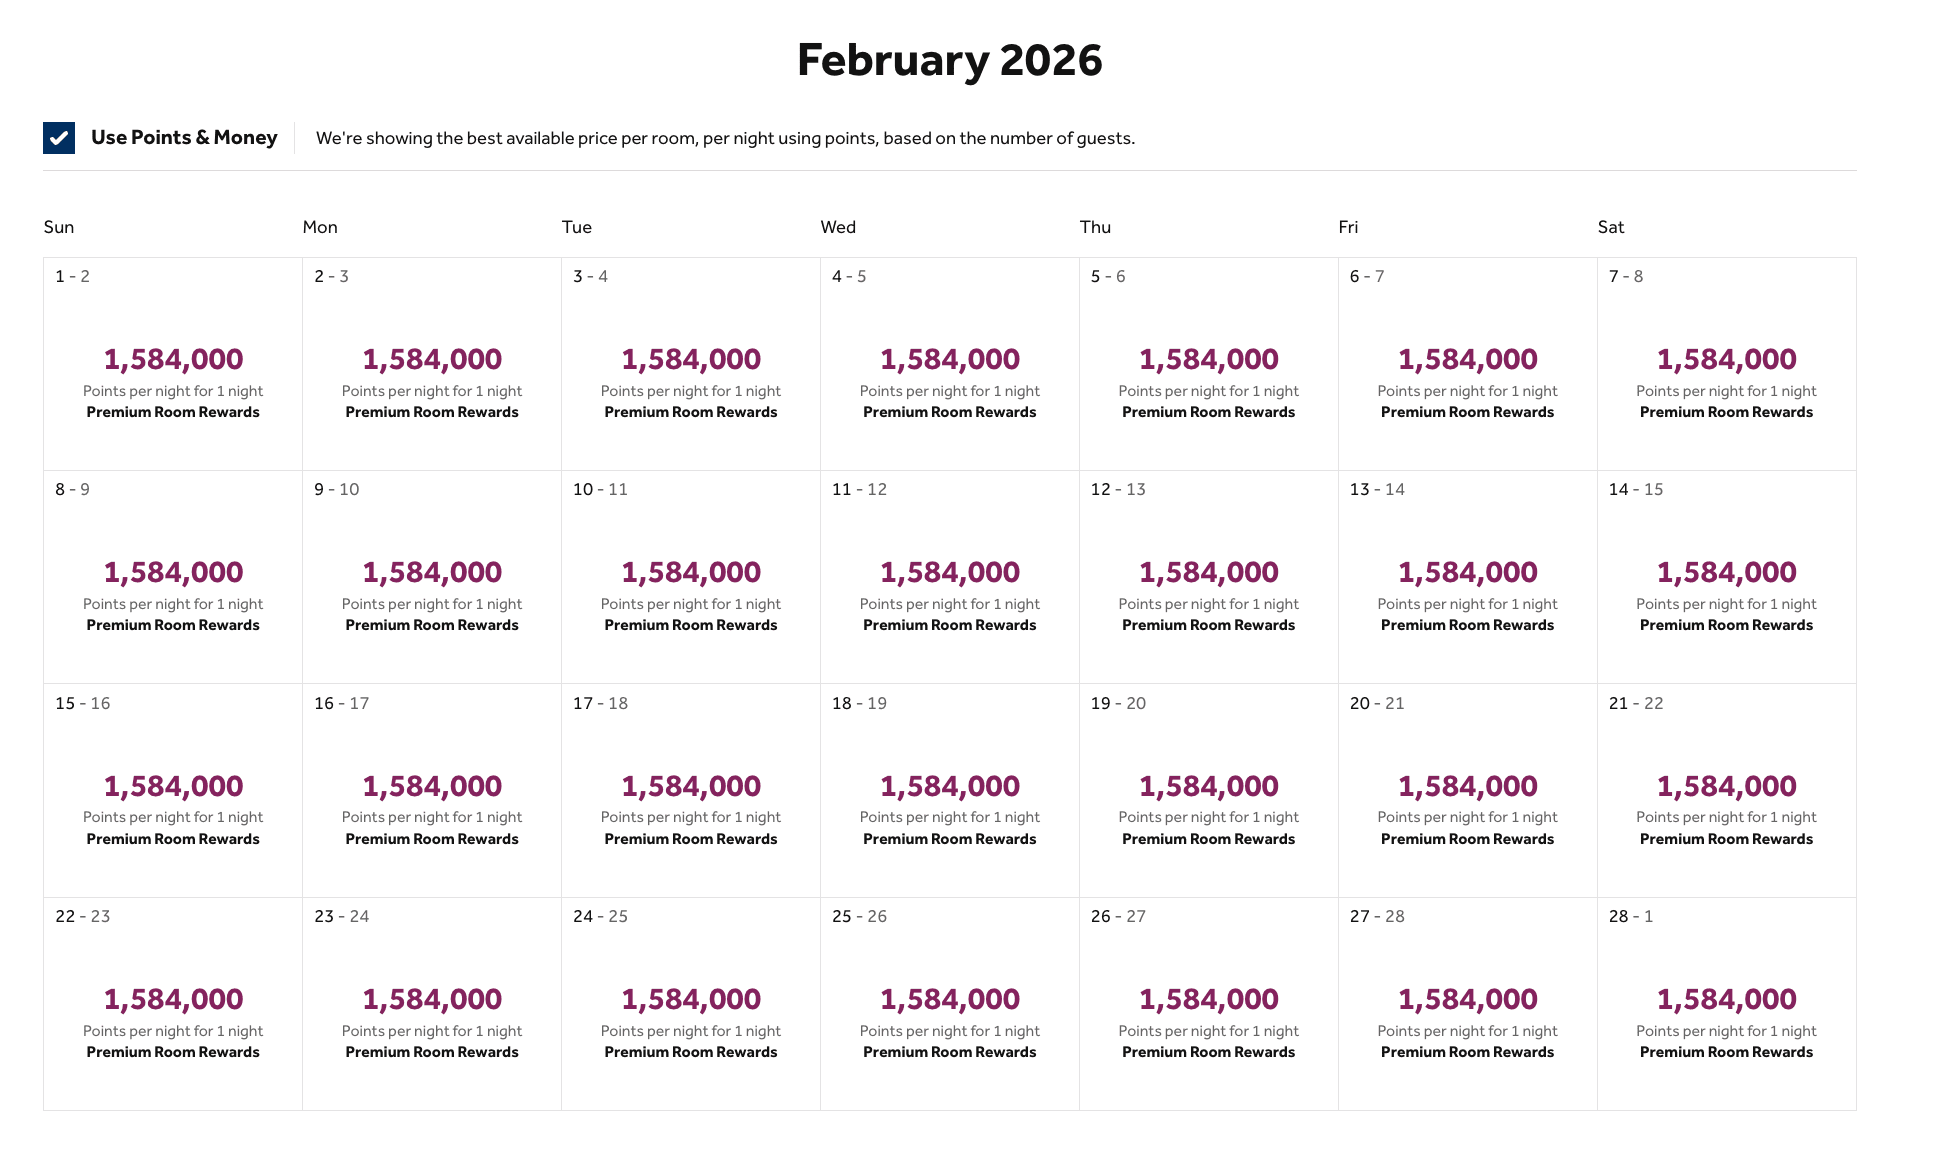The height and width of the screenshot is (1166, 1936).
Task: Click the 19 - 20 Thursday date cell
Action: coord(1208,791)
